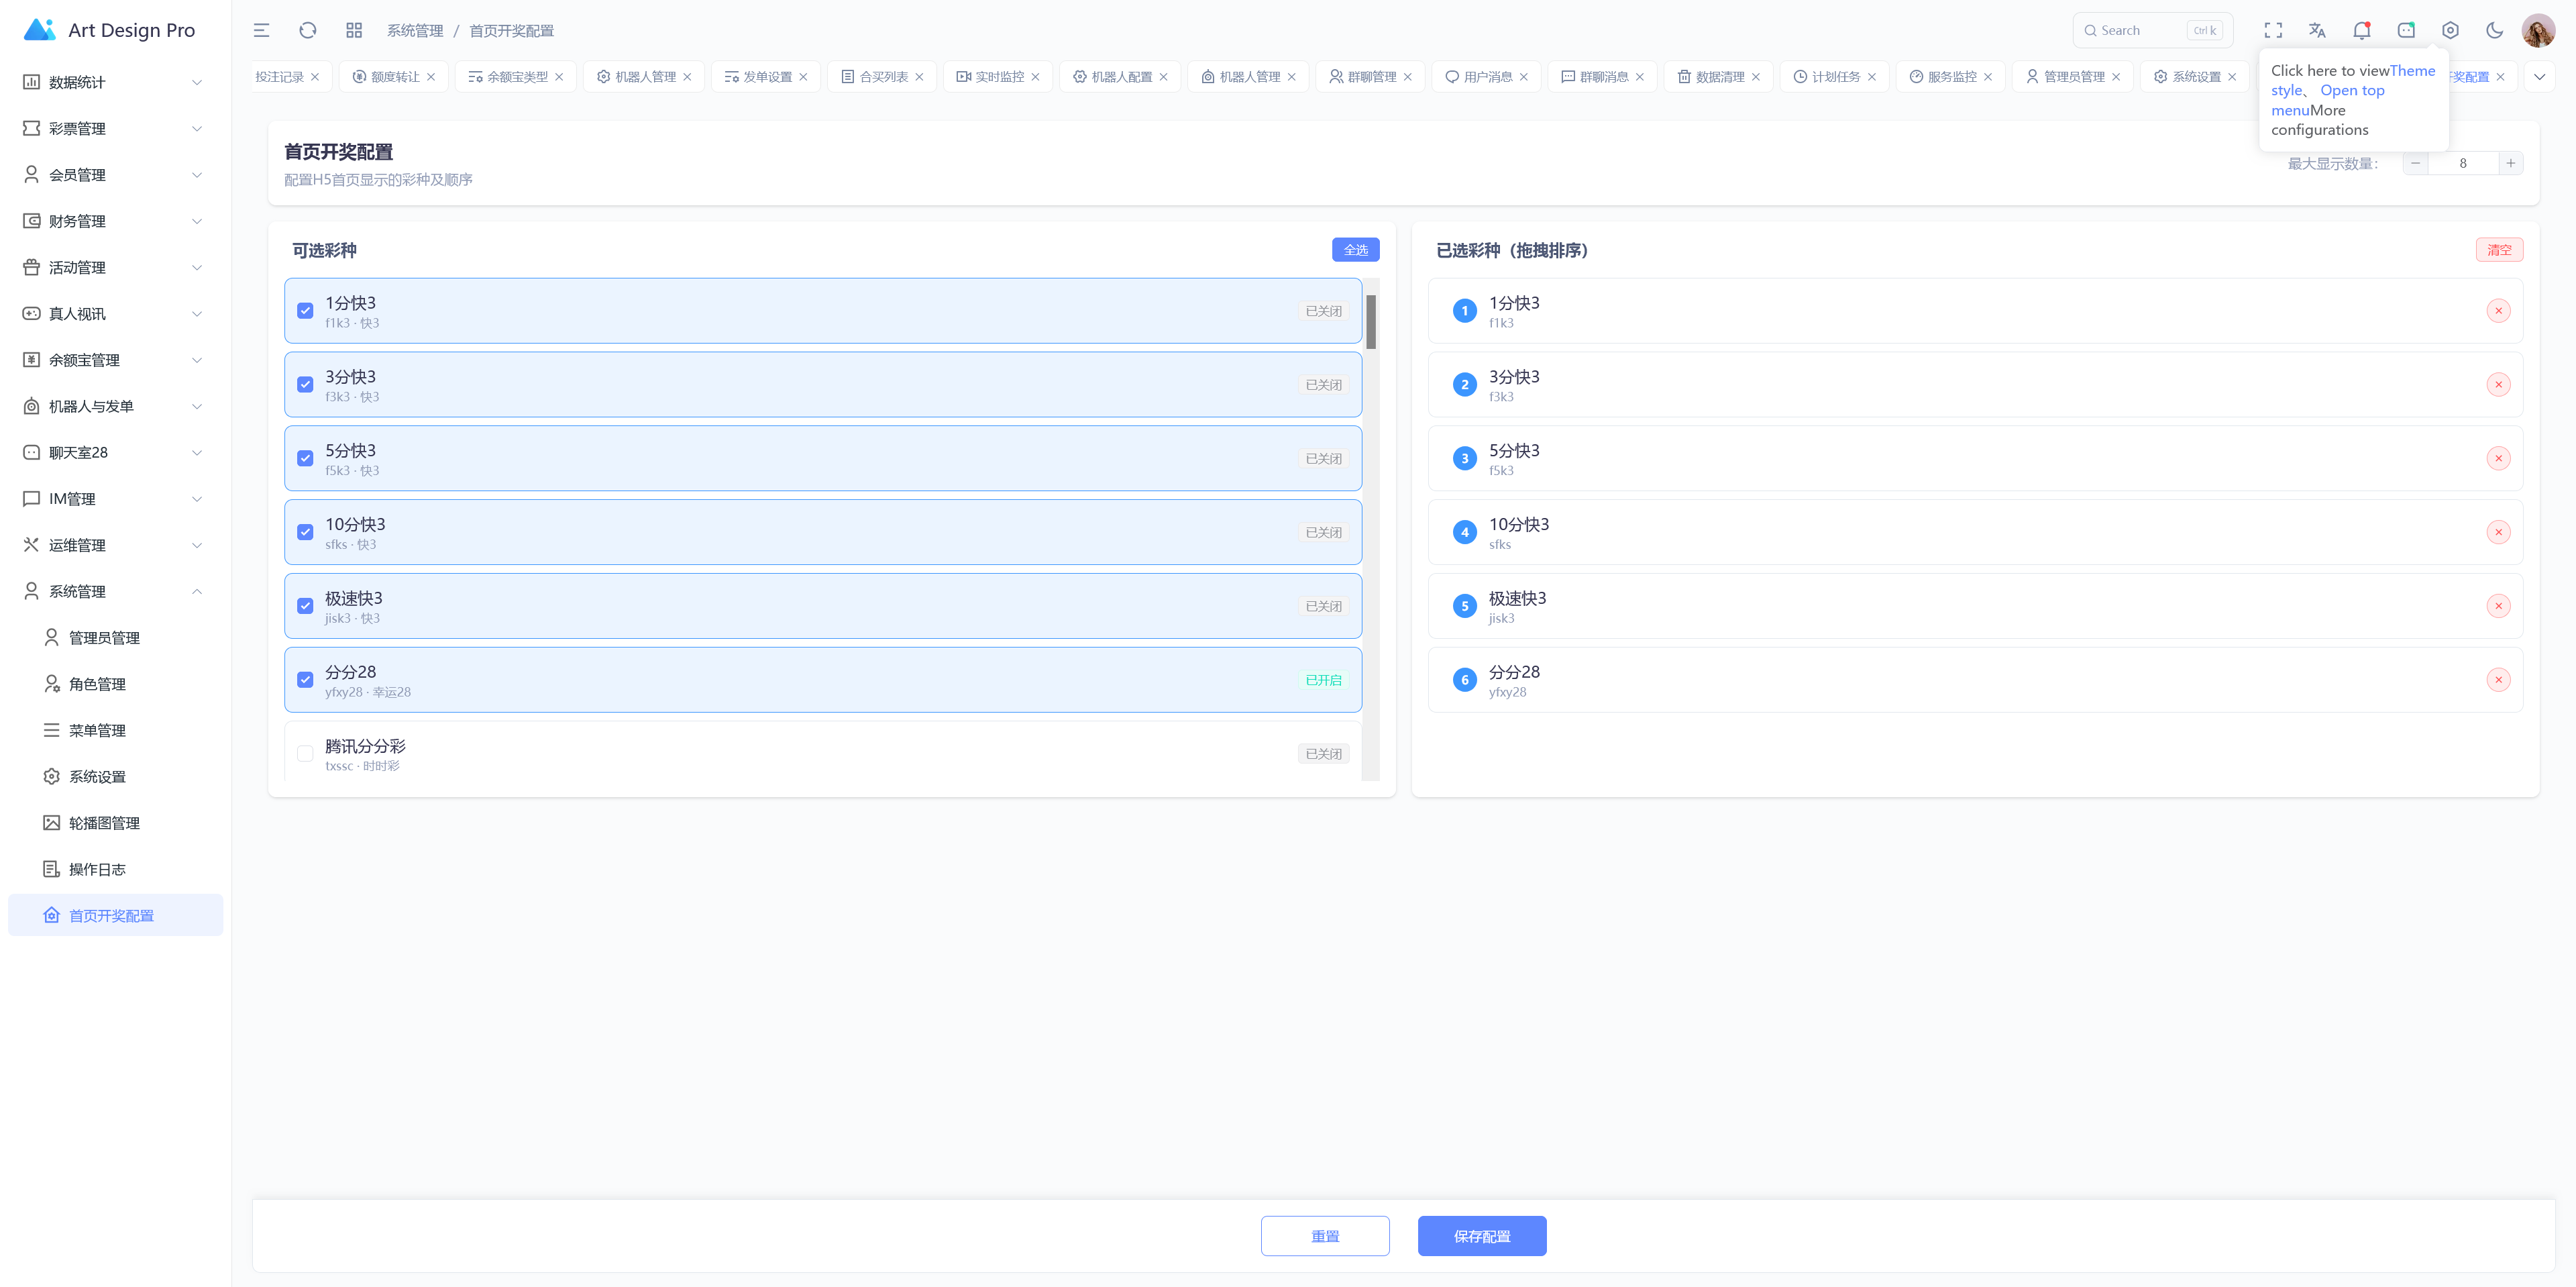Switch to the 实时监控 tab
2576x1287 pixels.
click(x=997, y=76)
